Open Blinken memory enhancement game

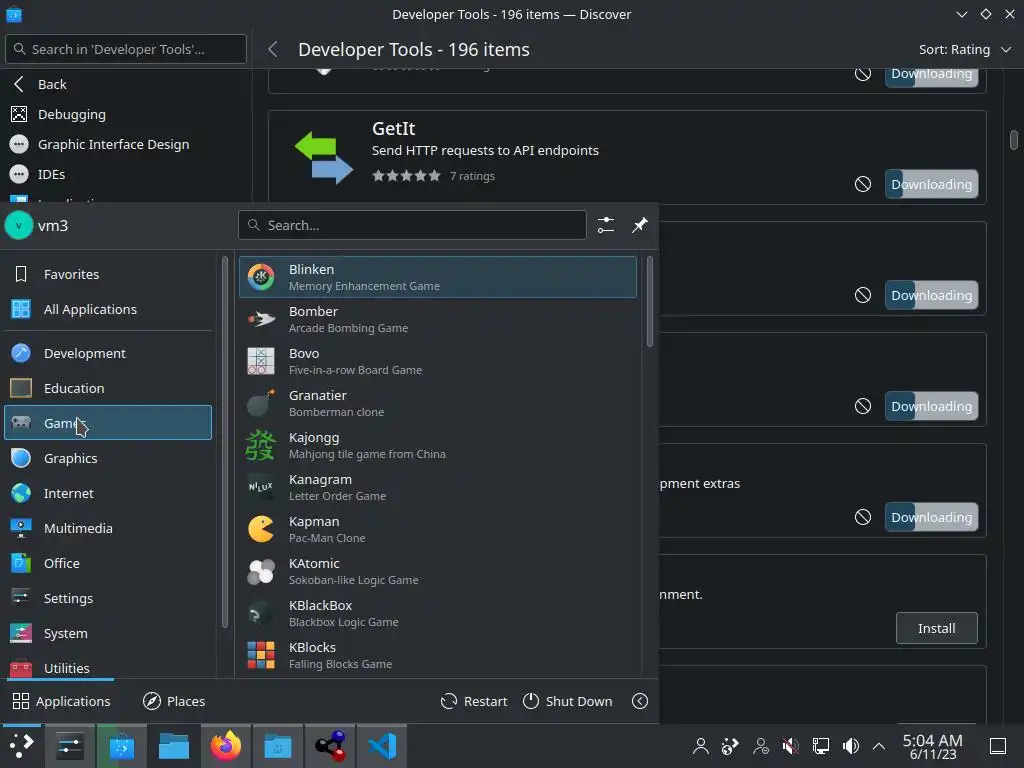point(438,277)
